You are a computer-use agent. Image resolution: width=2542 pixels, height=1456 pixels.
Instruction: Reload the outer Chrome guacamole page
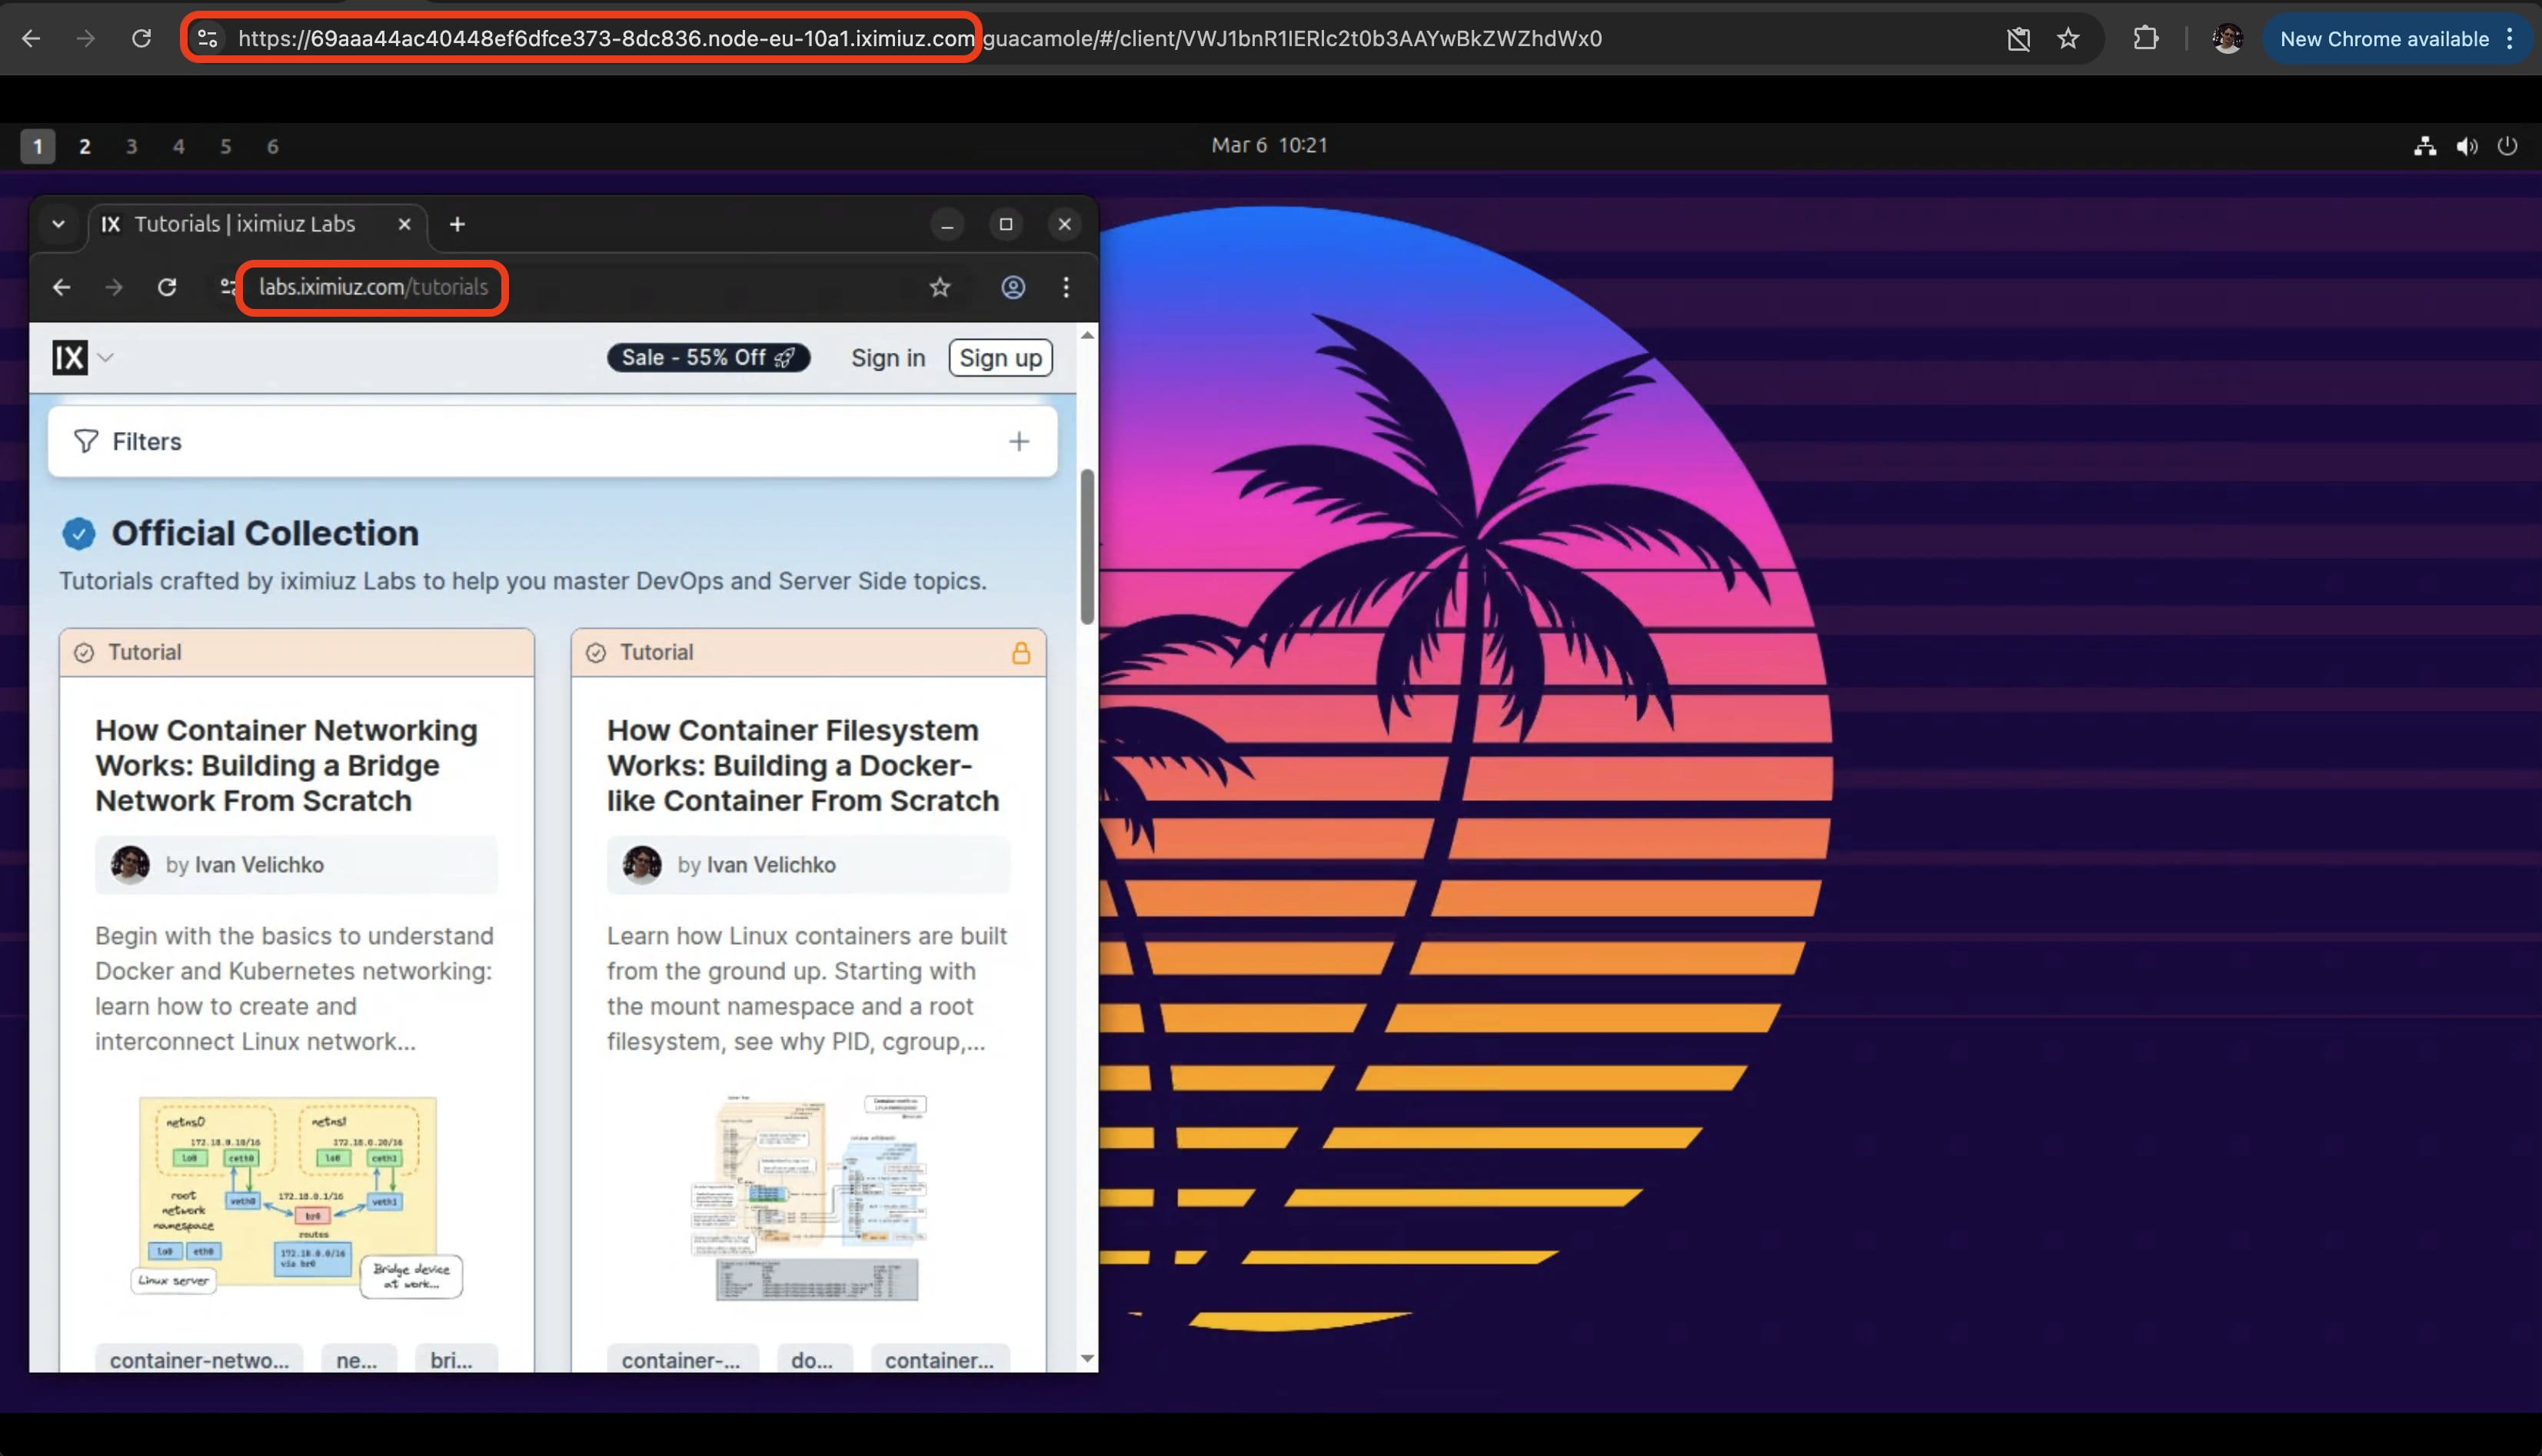point(141,39)
